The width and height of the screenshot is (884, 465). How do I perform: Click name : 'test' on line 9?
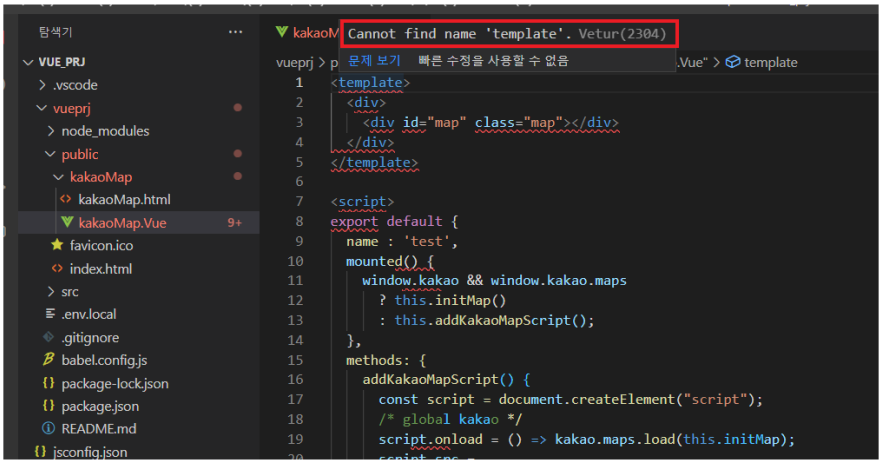click(x=398, y=242)
